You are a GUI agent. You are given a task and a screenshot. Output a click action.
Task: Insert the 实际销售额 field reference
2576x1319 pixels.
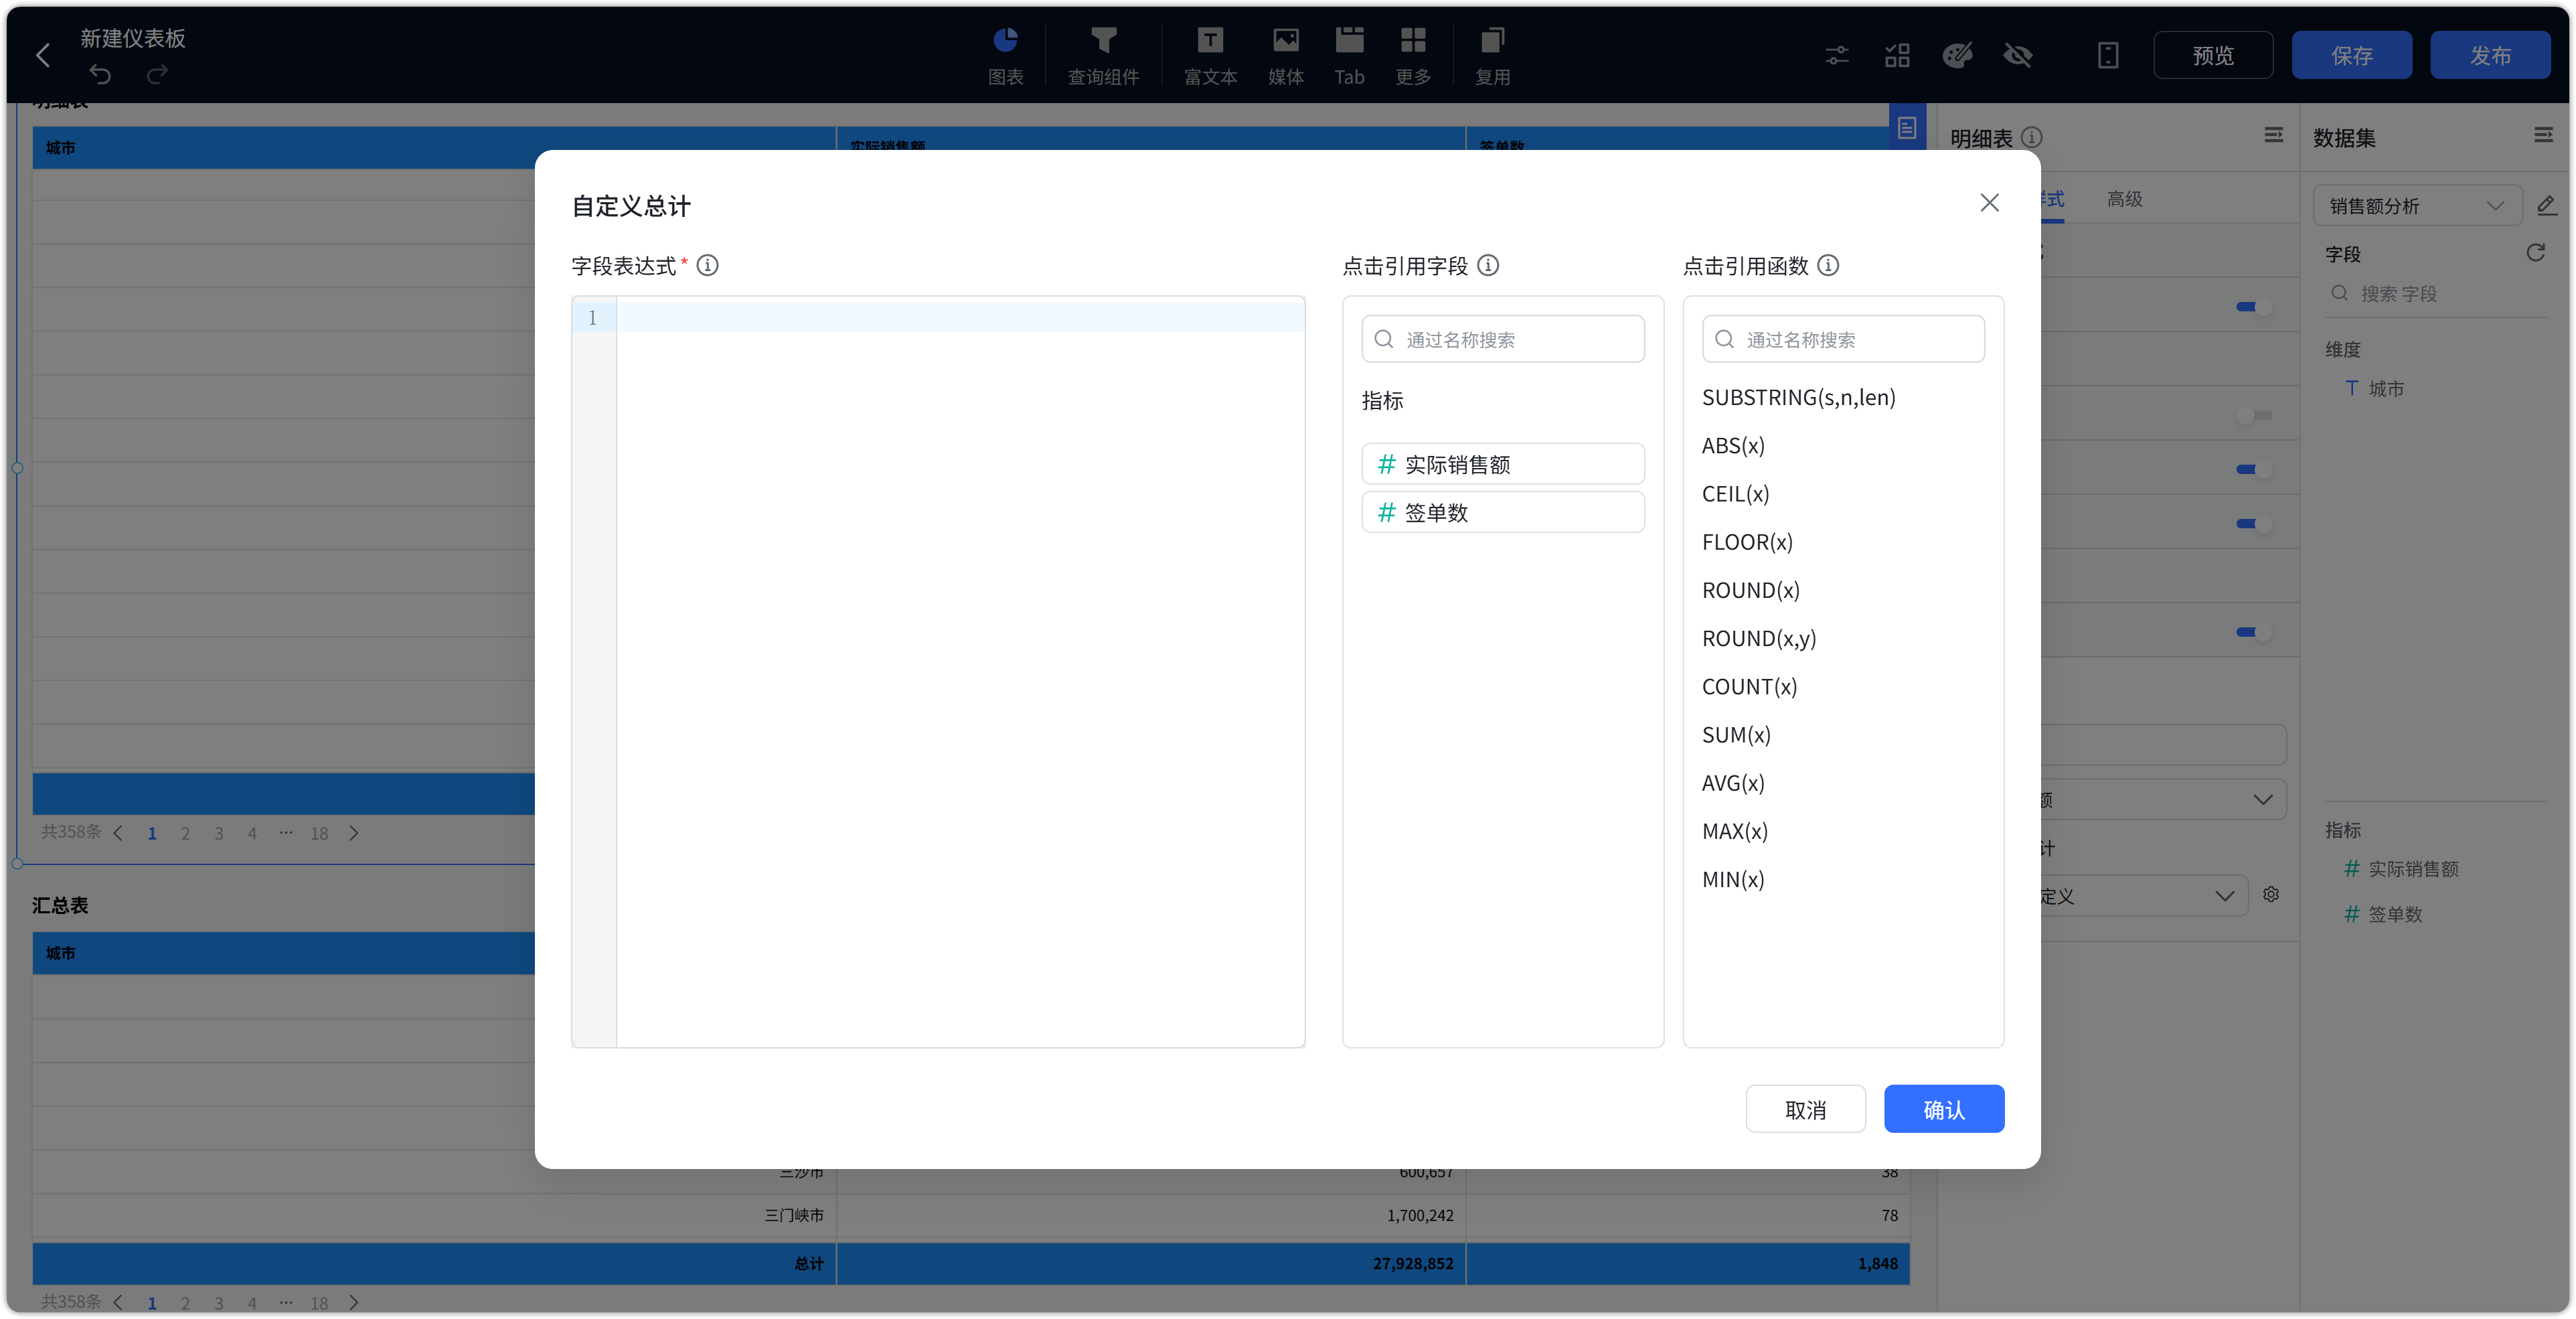pos(1502,464)
